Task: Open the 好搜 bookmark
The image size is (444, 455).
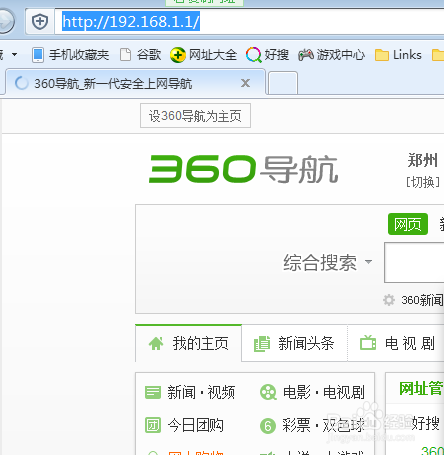Action: pos(267,55)
